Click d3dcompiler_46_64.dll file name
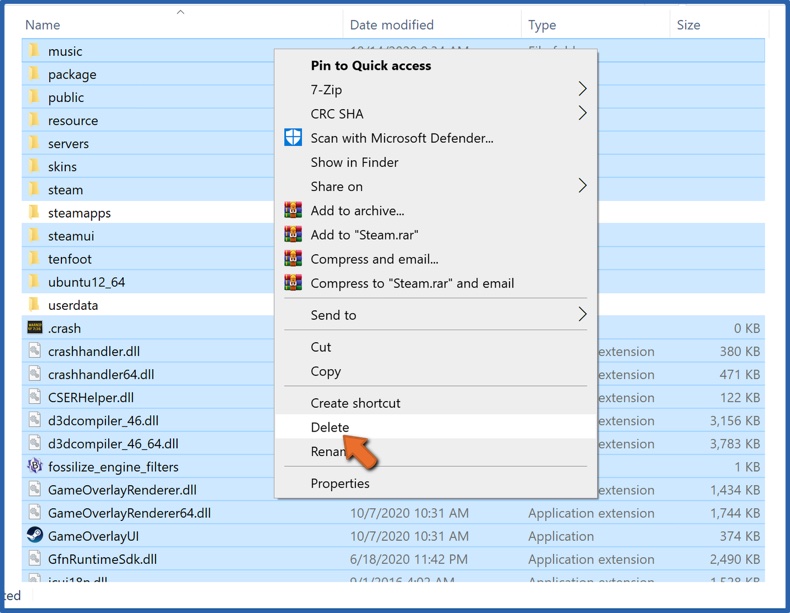The width and height of the screenshot is (790, 613). [x=113, y=444]
